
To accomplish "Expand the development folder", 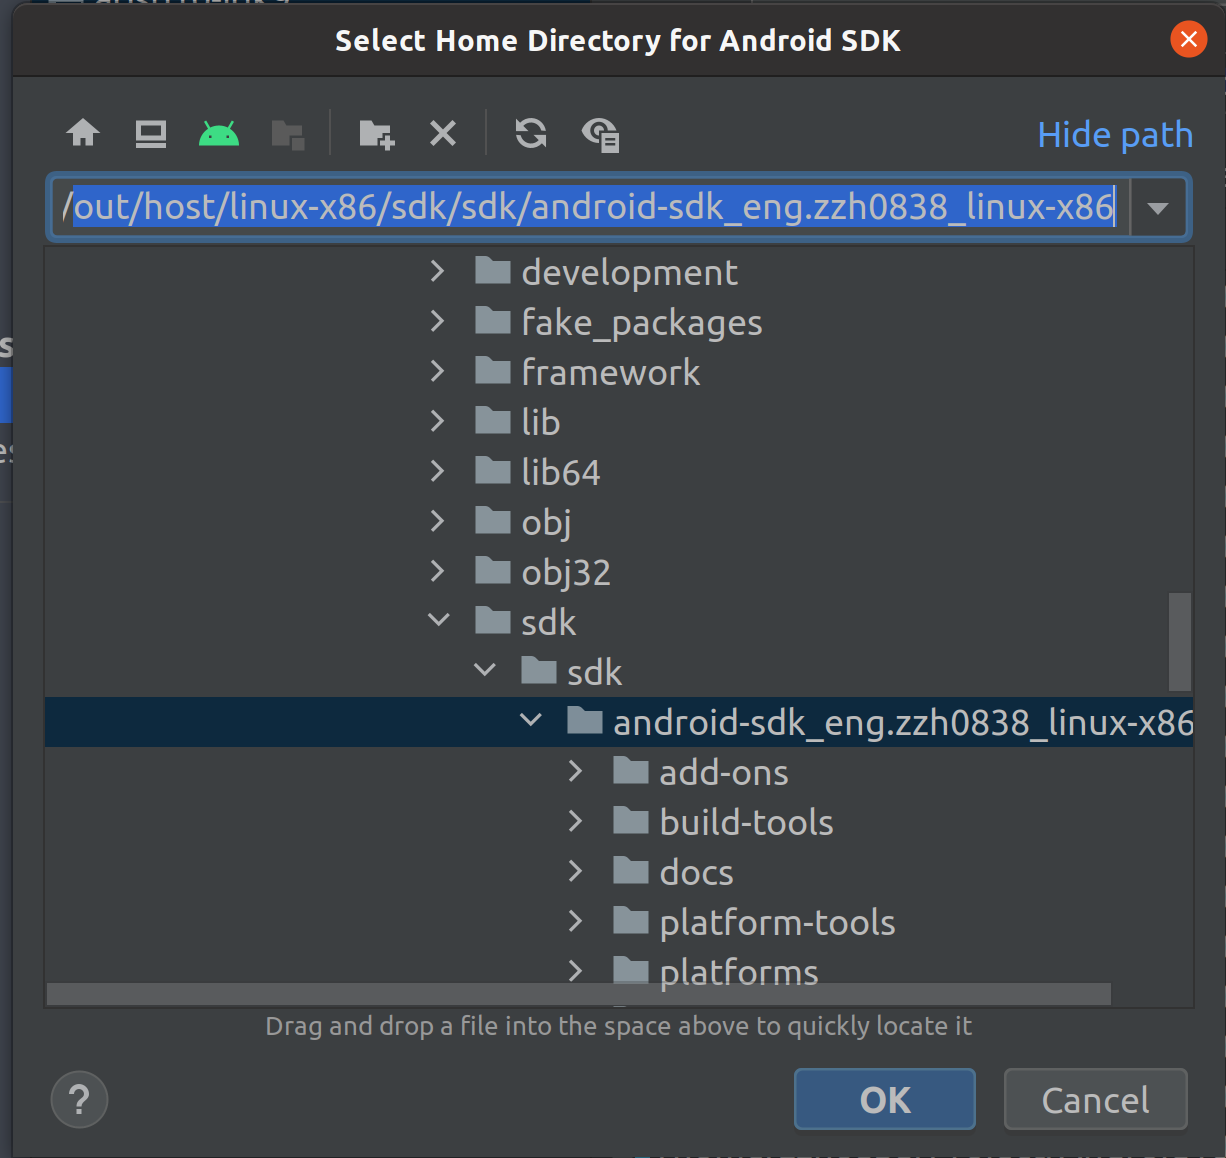I will [x=437, y=271].
